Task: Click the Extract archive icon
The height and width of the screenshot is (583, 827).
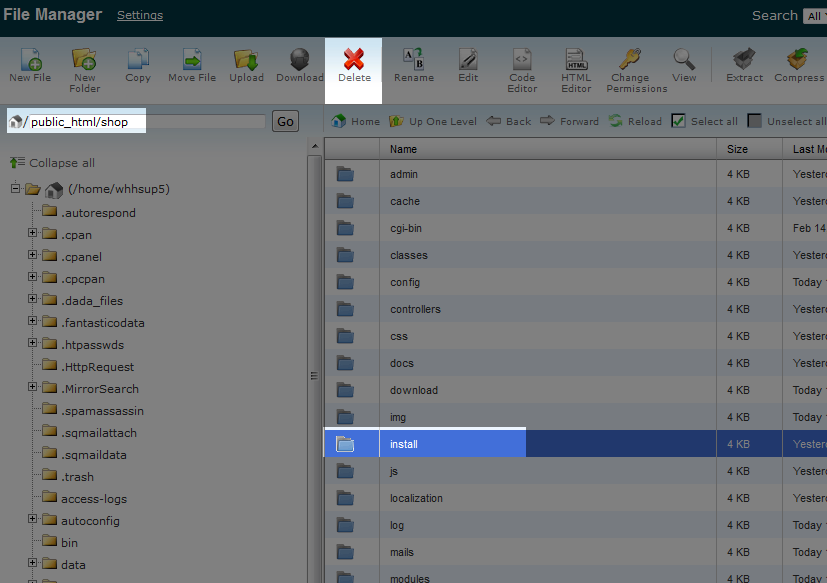Action: (x=744, y=60)
